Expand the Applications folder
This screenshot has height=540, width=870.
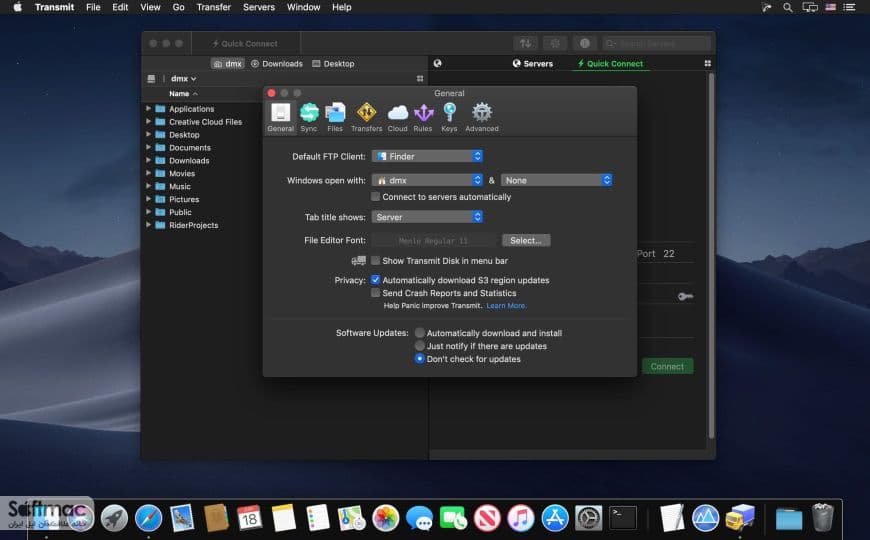[x=148, y=108]
